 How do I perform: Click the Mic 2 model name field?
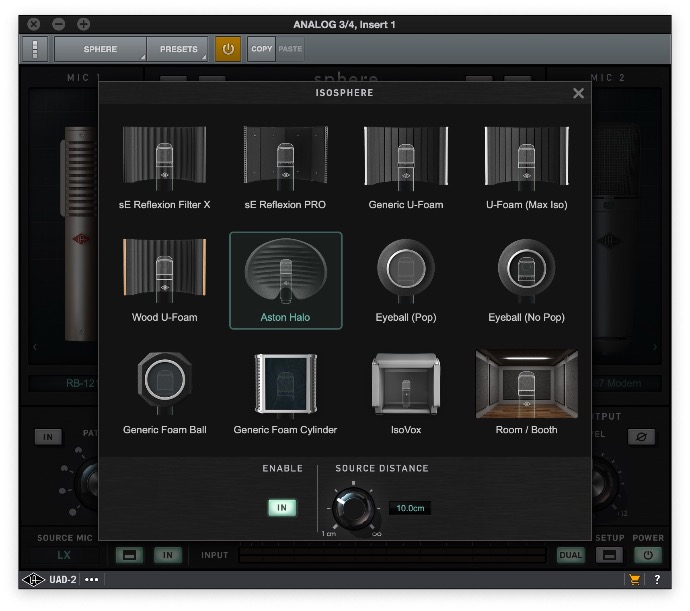point(626,383)
